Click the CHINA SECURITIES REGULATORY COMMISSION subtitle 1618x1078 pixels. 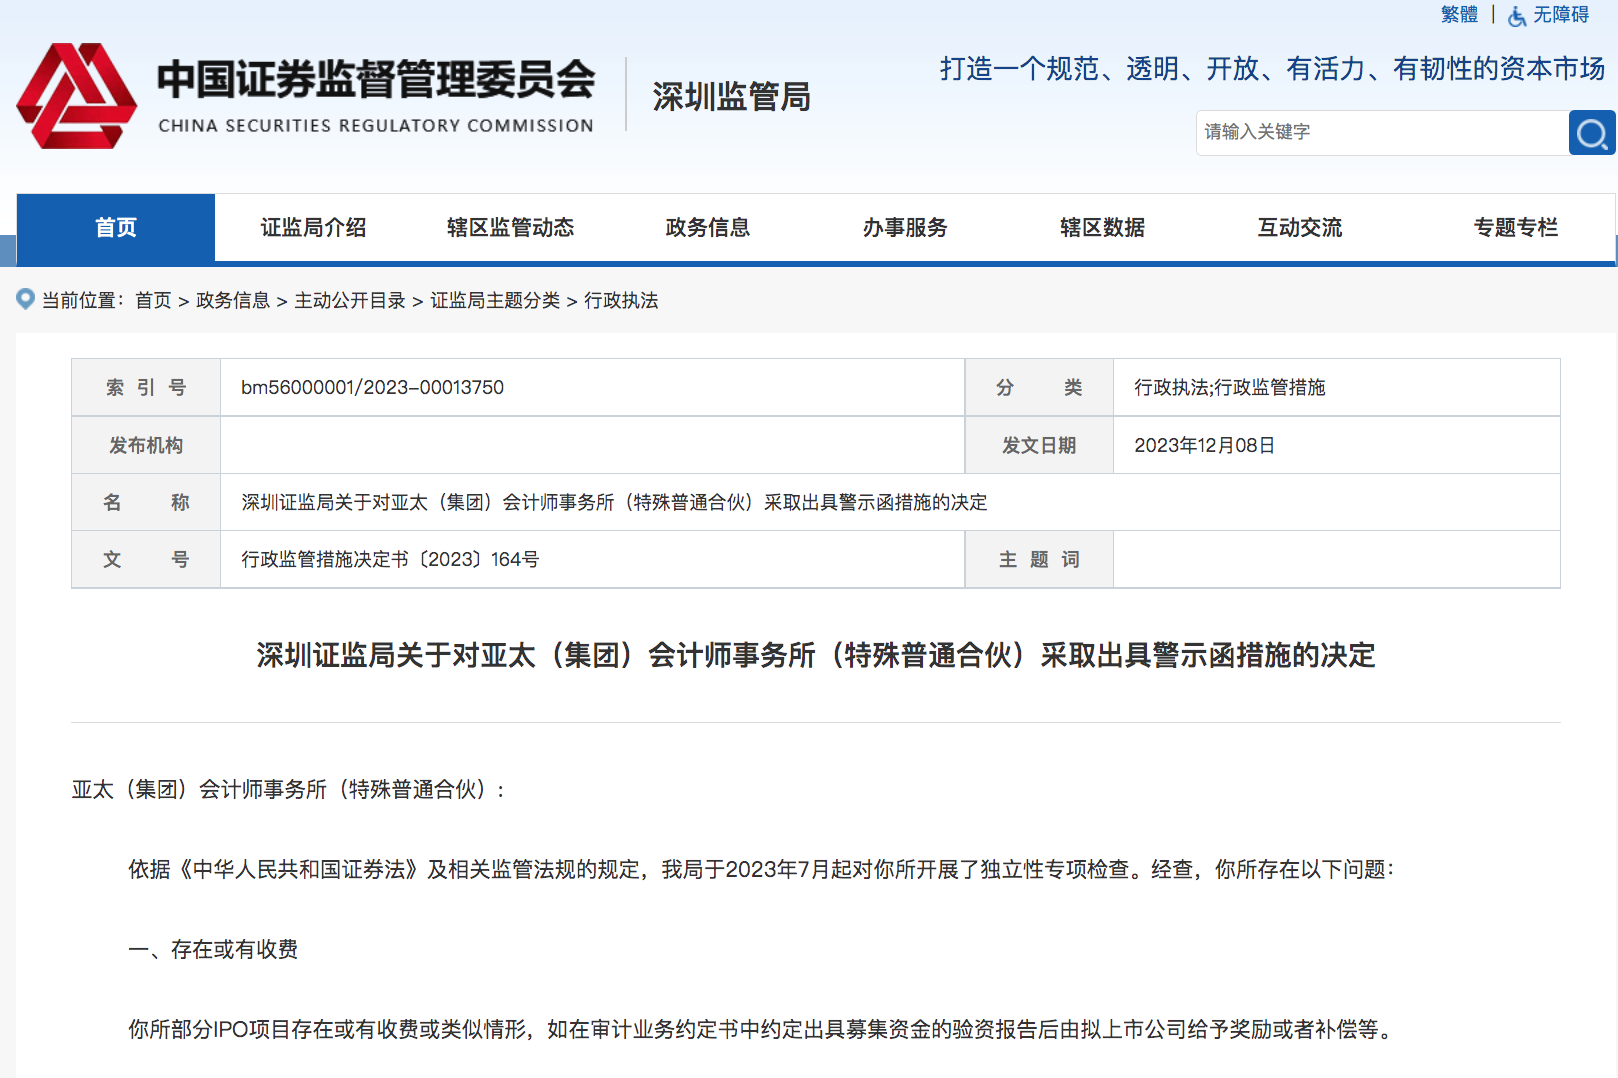376,126
